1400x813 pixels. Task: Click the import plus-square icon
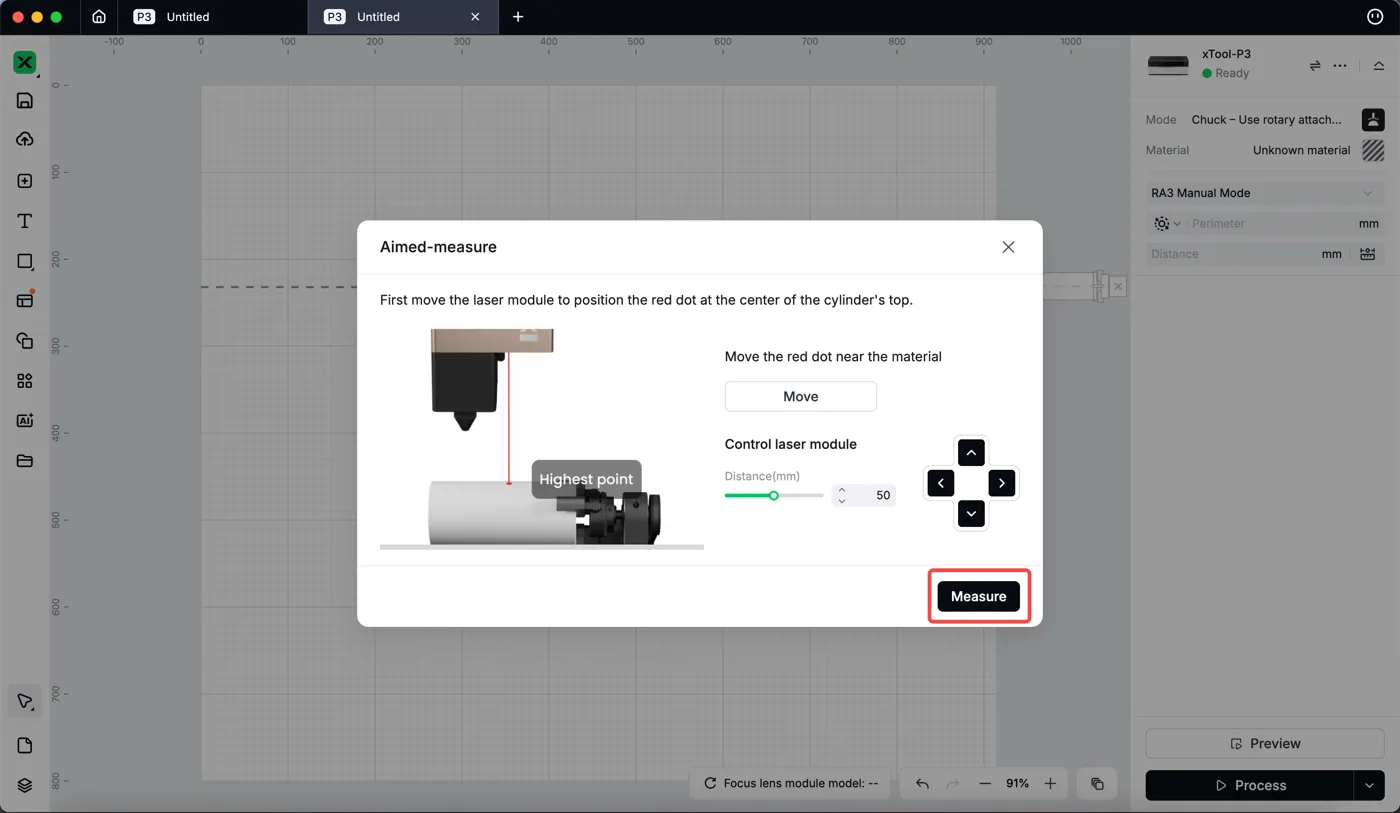click(x=25, y=181)
